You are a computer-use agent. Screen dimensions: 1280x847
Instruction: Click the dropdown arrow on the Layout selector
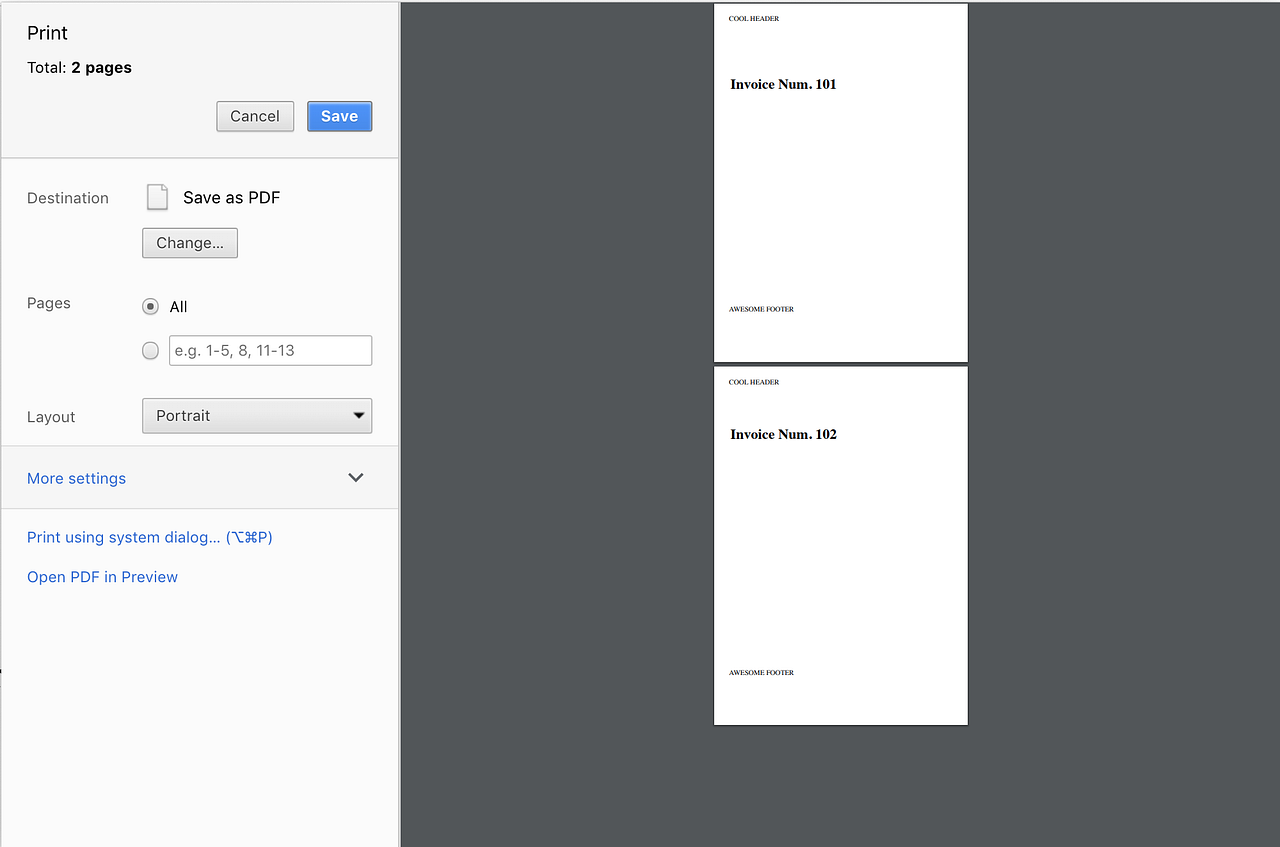tap(357, 415)
